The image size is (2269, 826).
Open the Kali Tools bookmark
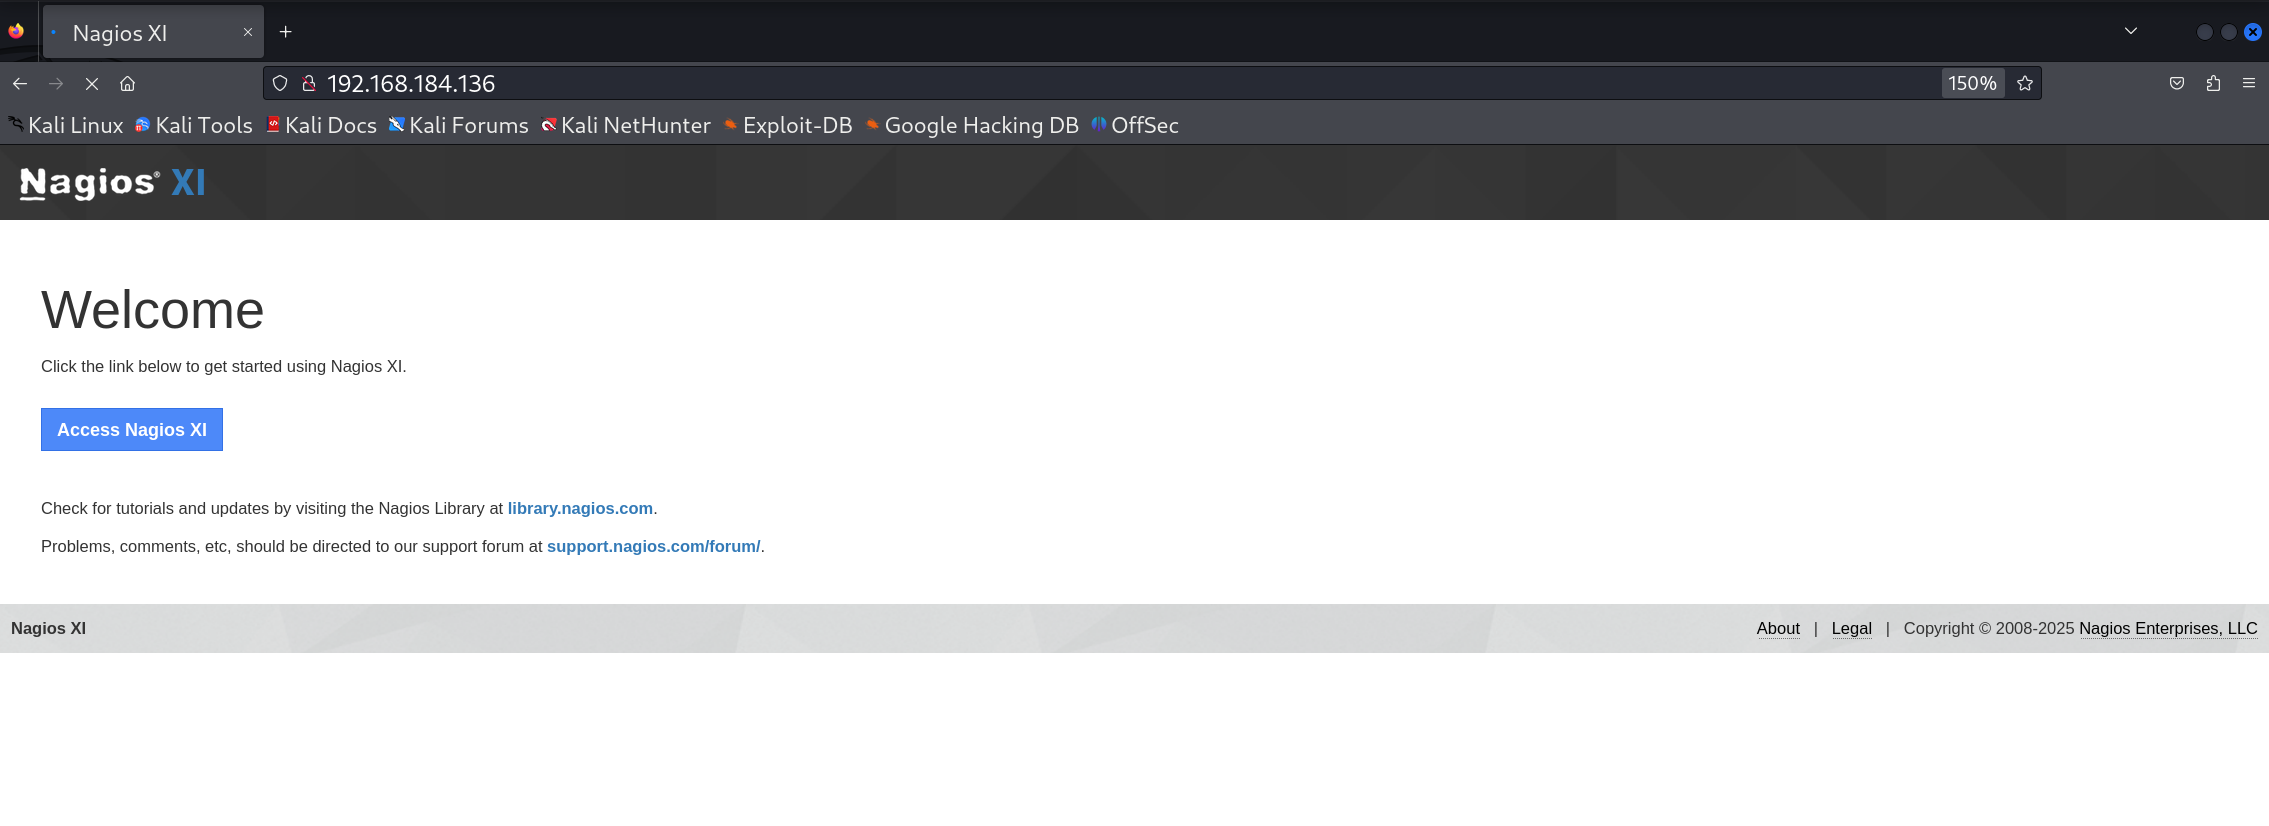[x=194, y=125]
